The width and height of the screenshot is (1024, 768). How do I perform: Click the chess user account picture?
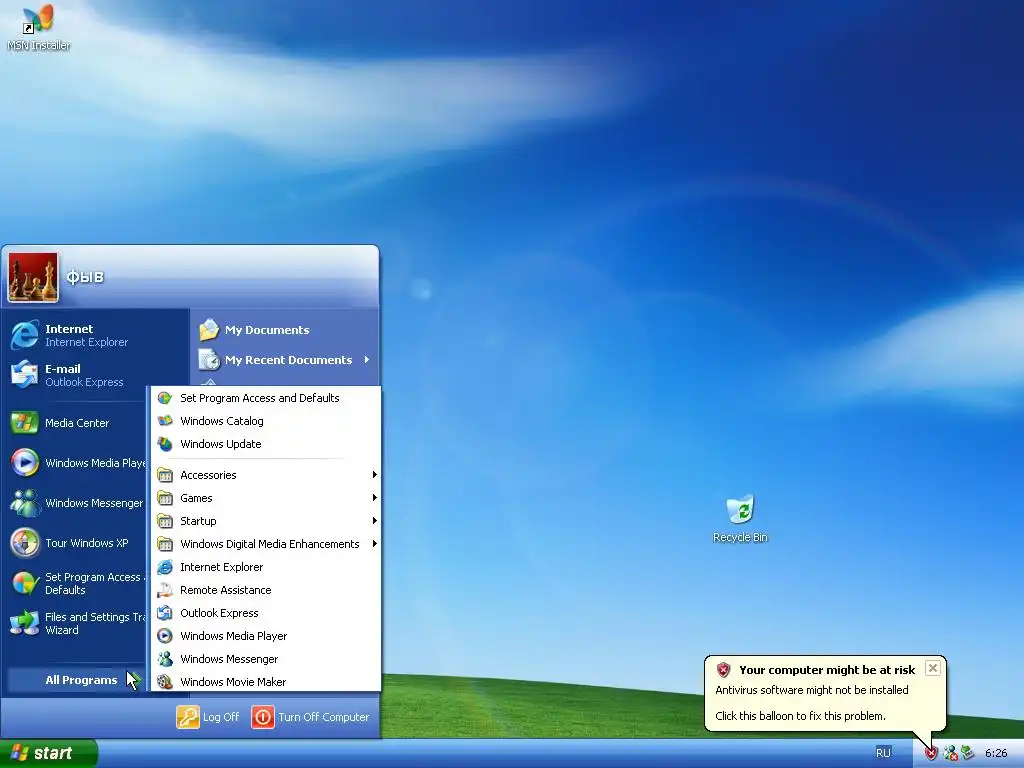click(33, 278)
